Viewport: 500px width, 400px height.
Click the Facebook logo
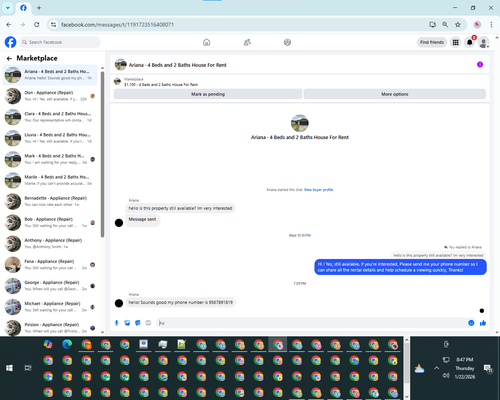tap(10, 42)
